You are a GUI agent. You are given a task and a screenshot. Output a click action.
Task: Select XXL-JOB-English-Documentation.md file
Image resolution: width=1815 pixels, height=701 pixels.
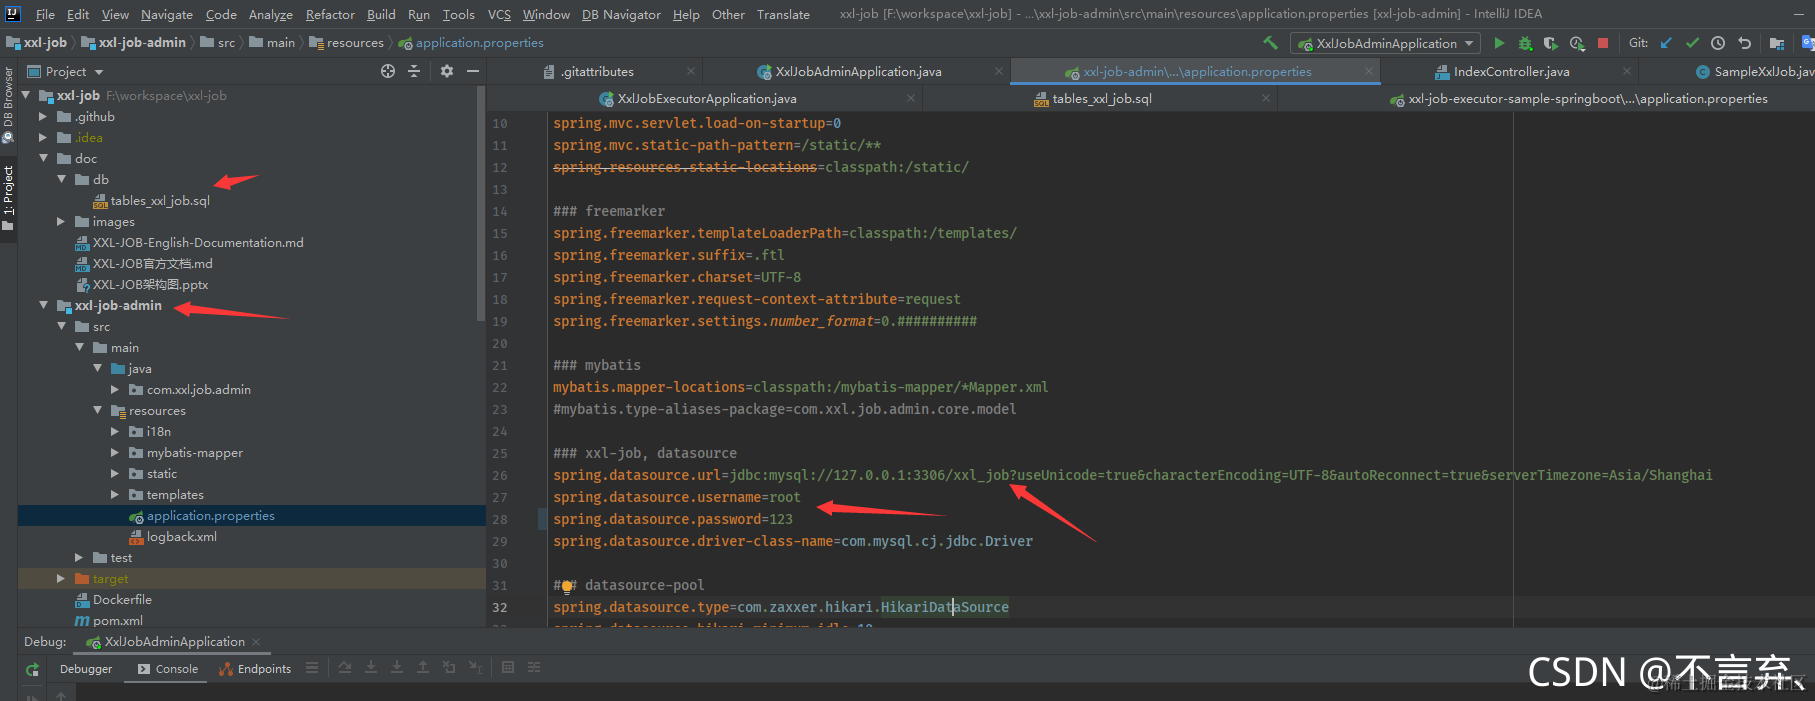pyautogui.click(x=198, y=242)
